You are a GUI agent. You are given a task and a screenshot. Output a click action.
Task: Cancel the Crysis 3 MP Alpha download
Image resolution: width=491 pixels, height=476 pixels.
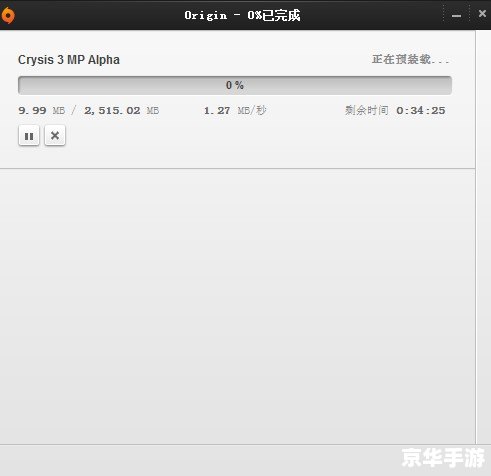(55, 135)
